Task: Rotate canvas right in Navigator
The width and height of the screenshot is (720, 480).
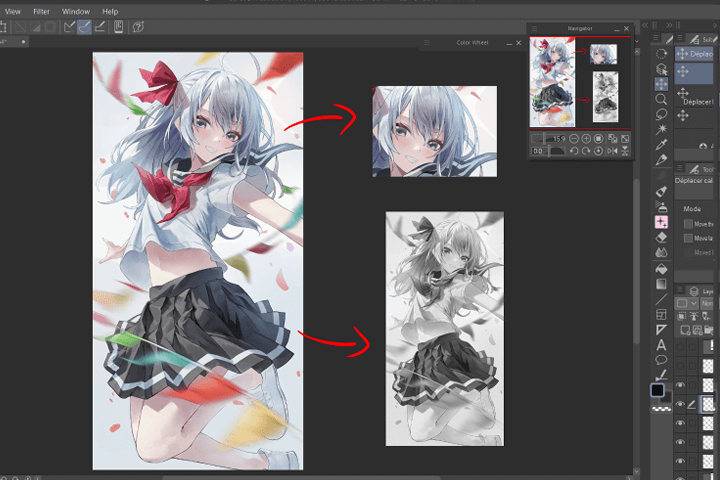Action: (x=586, y=151)
